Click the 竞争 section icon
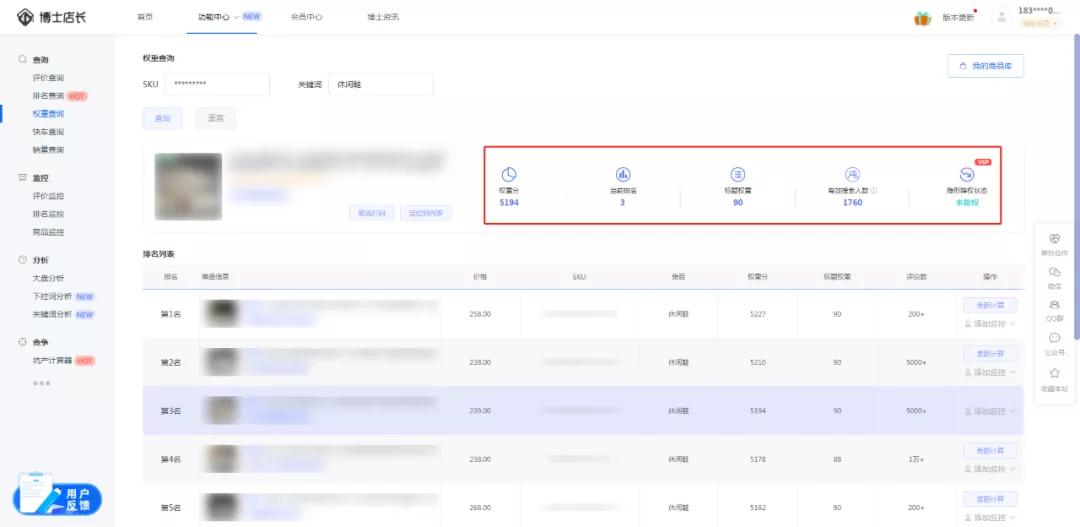 23,342
